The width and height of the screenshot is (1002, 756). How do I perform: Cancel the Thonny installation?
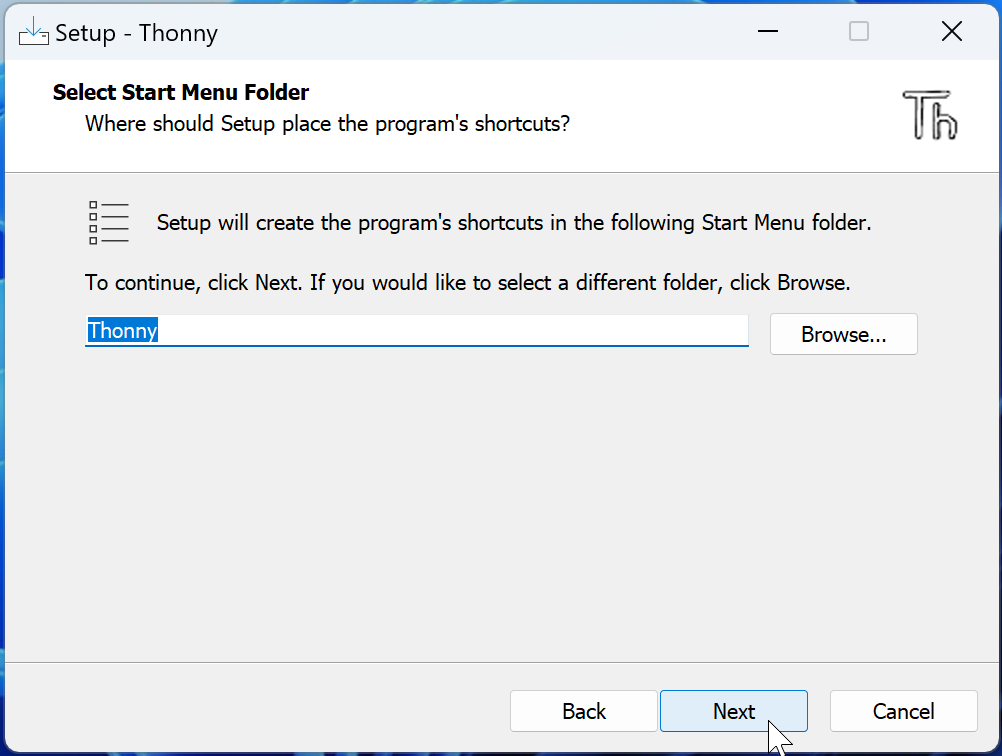(x=904, y=711)
